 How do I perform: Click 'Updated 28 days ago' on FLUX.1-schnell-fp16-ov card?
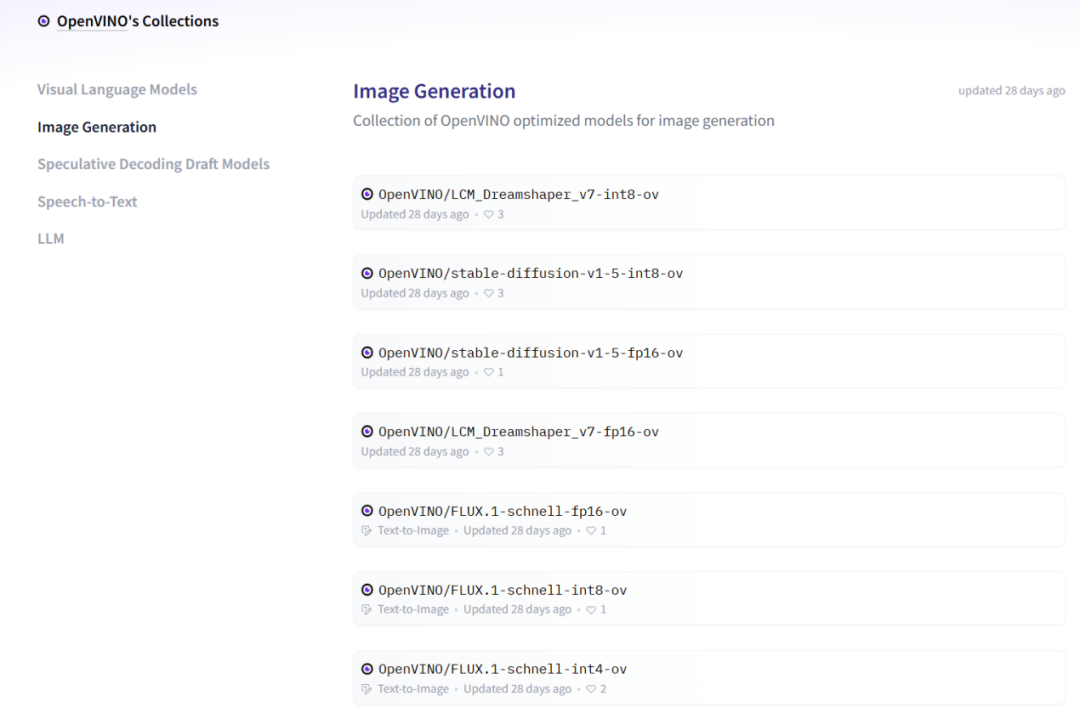pos(517,530)
